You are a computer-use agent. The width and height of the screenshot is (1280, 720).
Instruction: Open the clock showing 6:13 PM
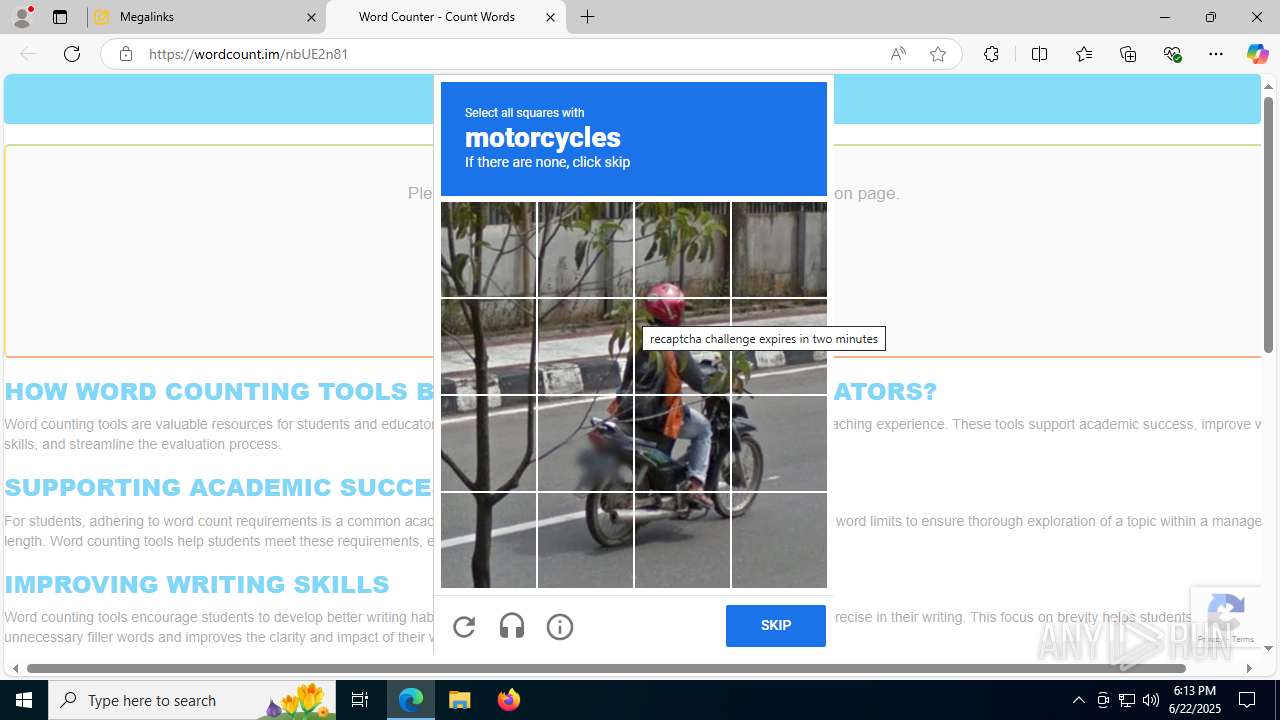tap(1197, 700)
